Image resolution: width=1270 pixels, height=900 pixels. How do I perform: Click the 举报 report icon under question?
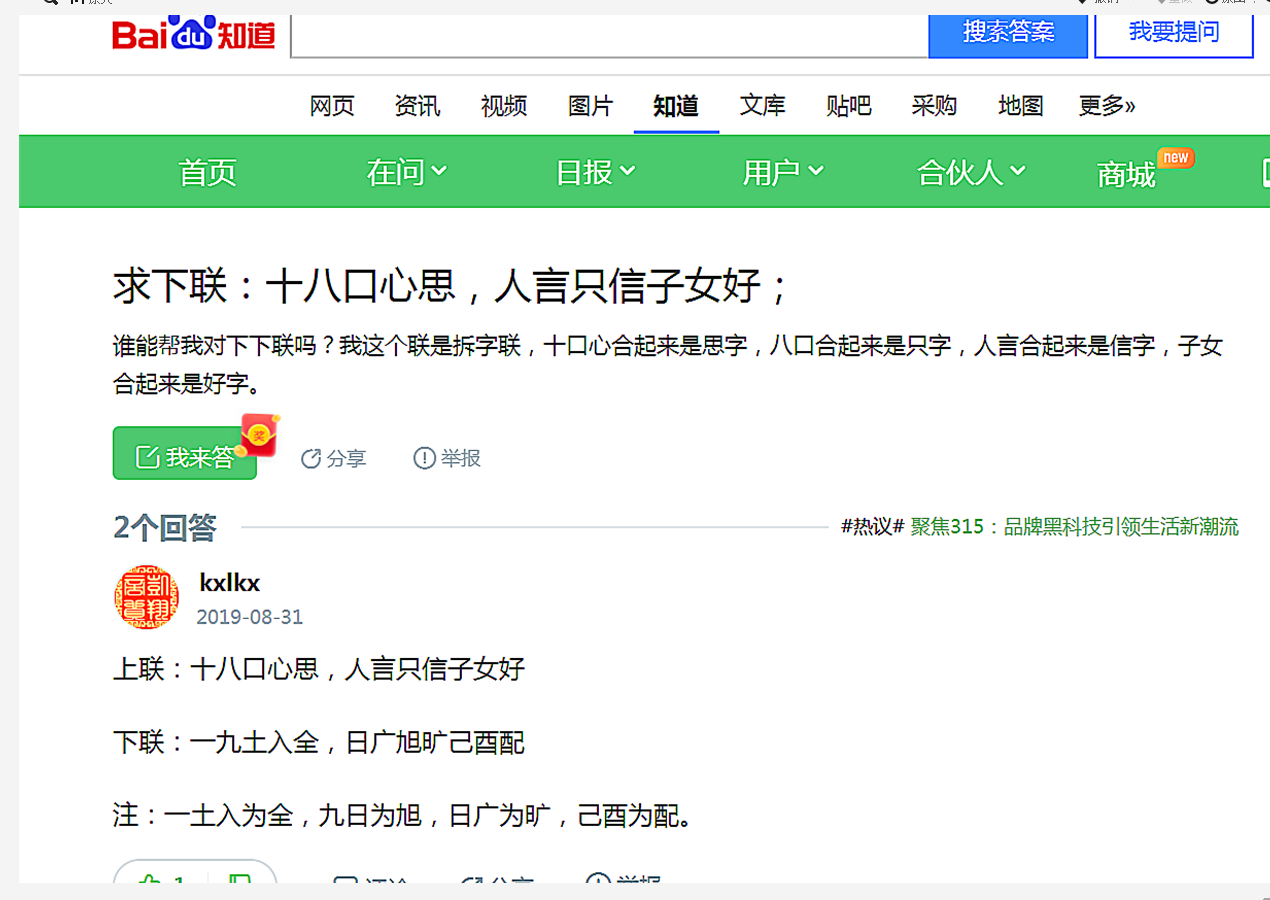(424, 458)
